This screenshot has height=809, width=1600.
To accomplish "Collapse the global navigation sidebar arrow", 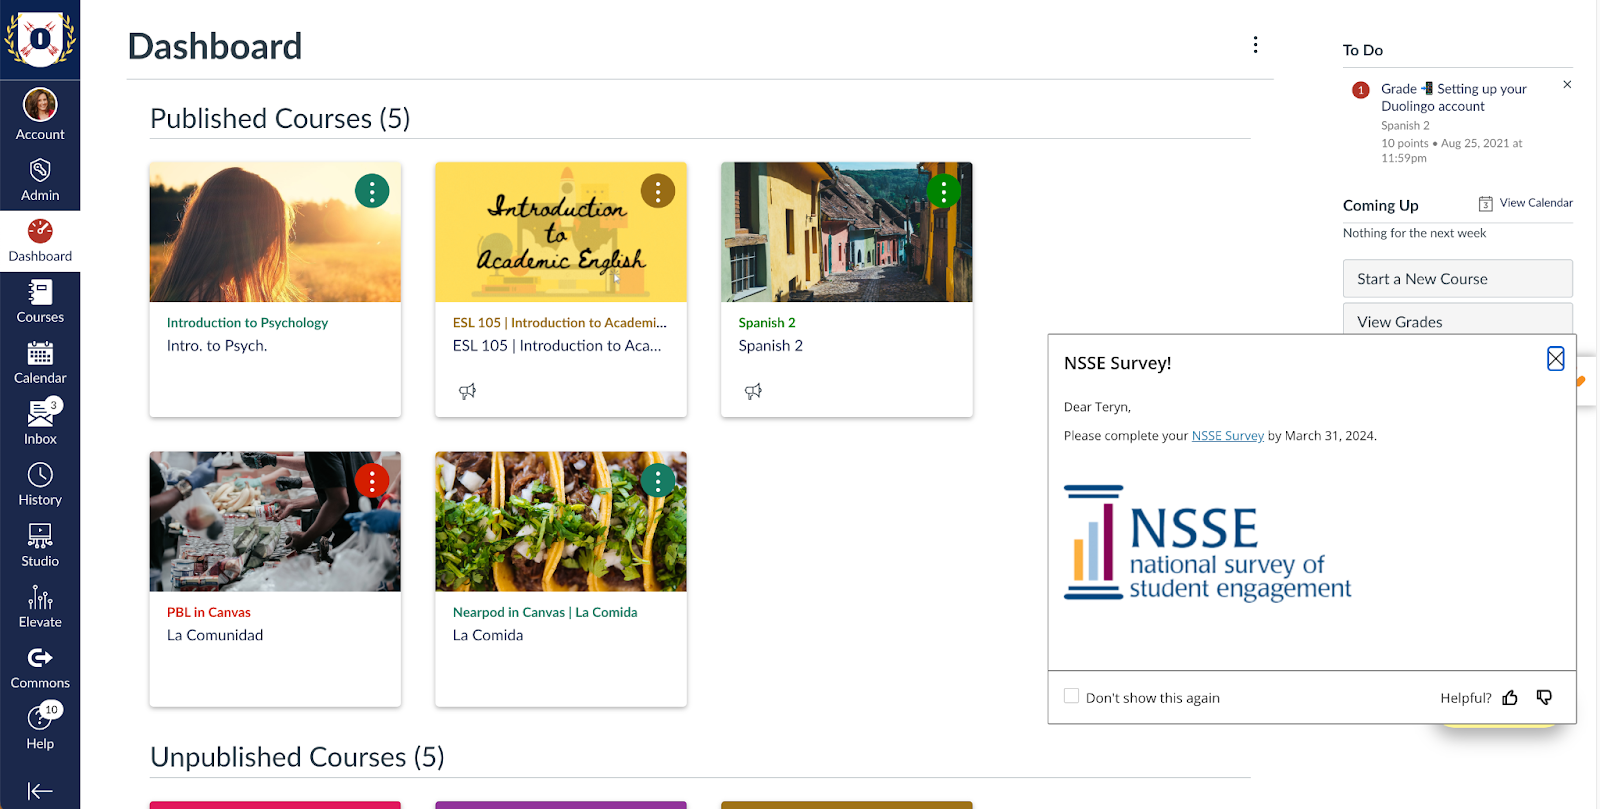I will coord(40,791).
